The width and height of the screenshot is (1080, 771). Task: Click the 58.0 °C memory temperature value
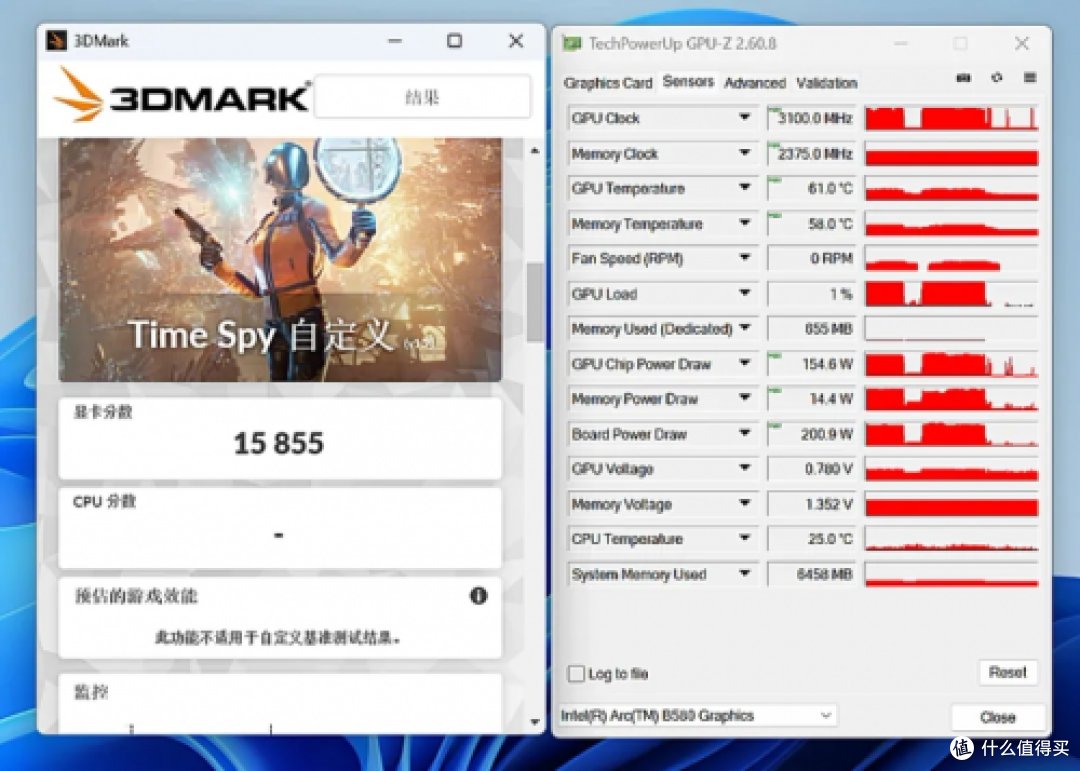[830, 223]
